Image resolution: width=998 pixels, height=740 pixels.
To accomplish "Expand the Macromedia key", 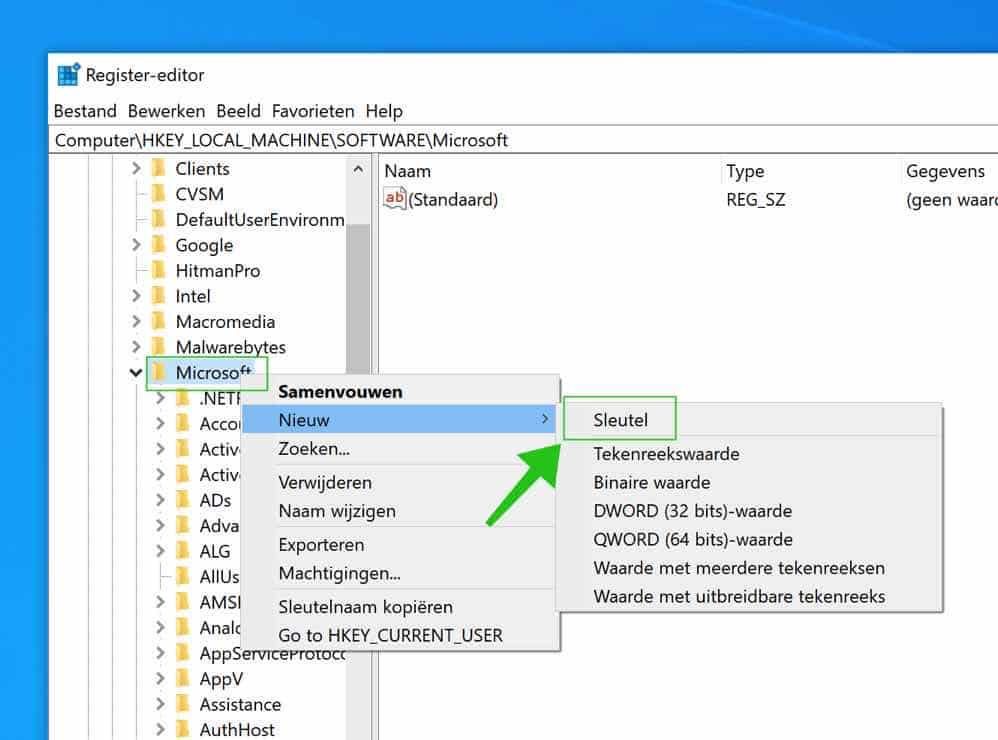I will (136, 321).
